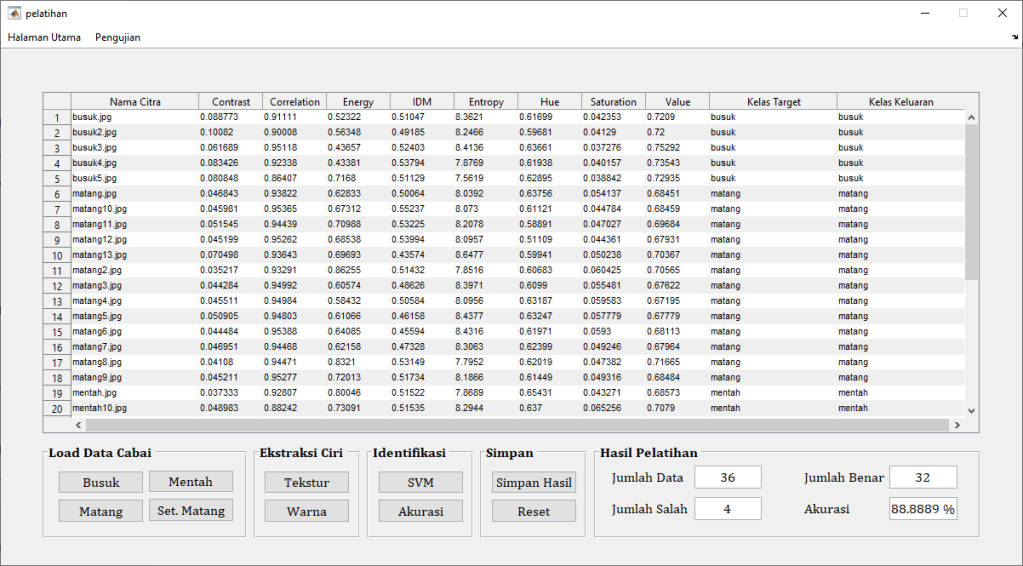Image resolution: width=1023 pixels, height=566 pixels.
Task: Click the menu bar overflow arrow icon
Action: 1015,37
